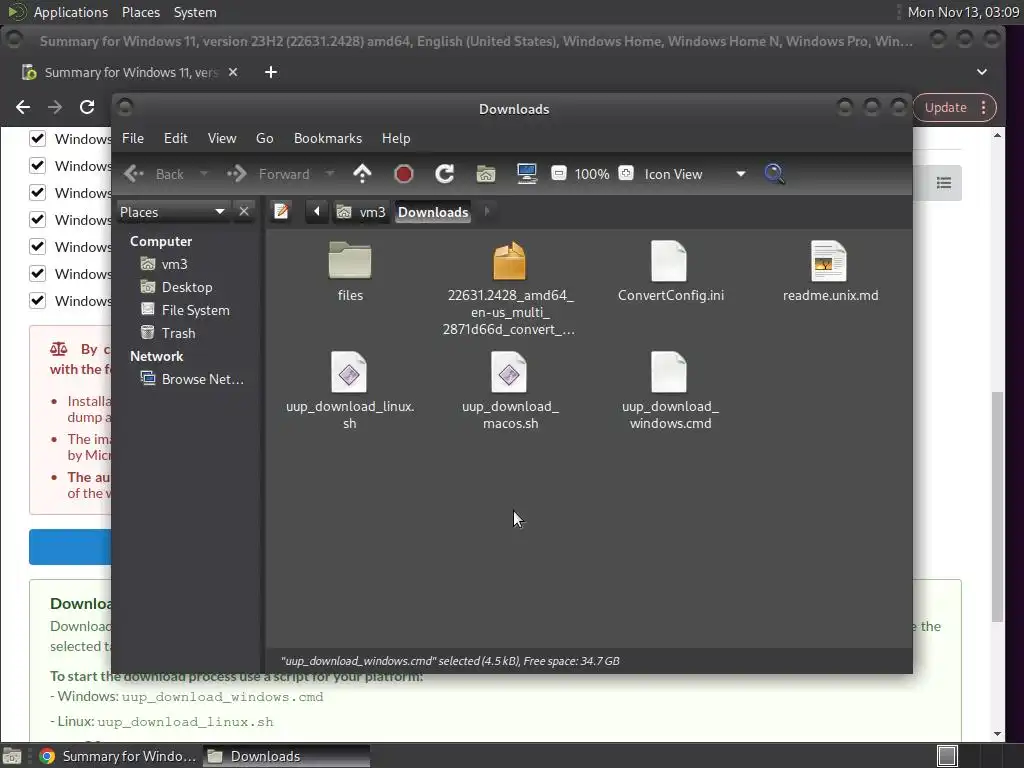The width and height of the screenshot is (1024, 768).
Task: Expand Forward history dropdown arrow
Action: (330, 174)
